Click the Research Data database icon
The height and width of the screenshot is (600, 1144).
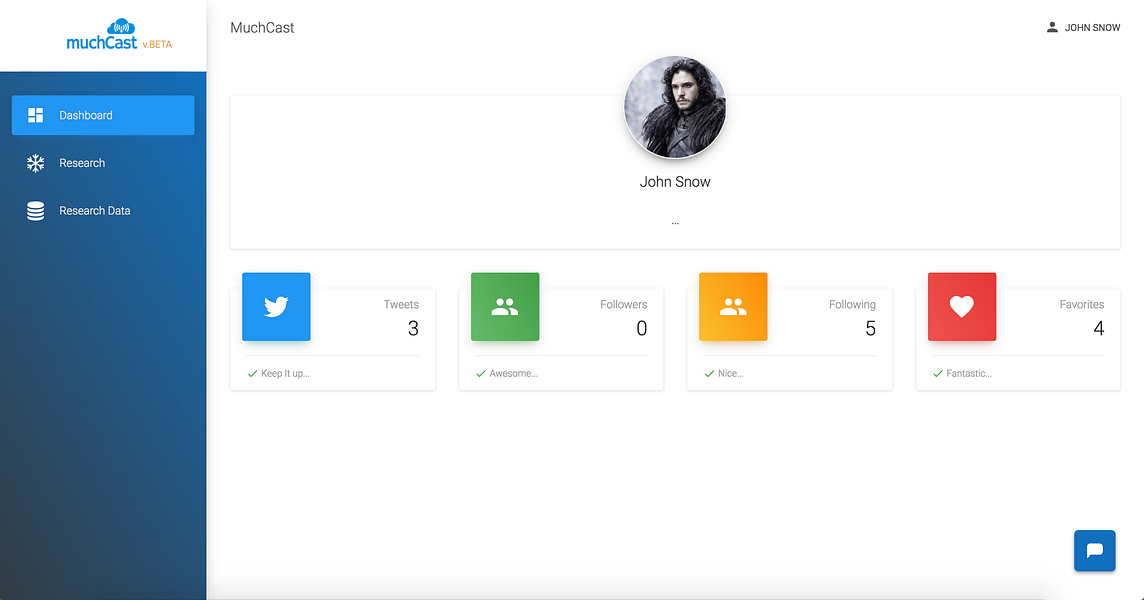point(35,211)
